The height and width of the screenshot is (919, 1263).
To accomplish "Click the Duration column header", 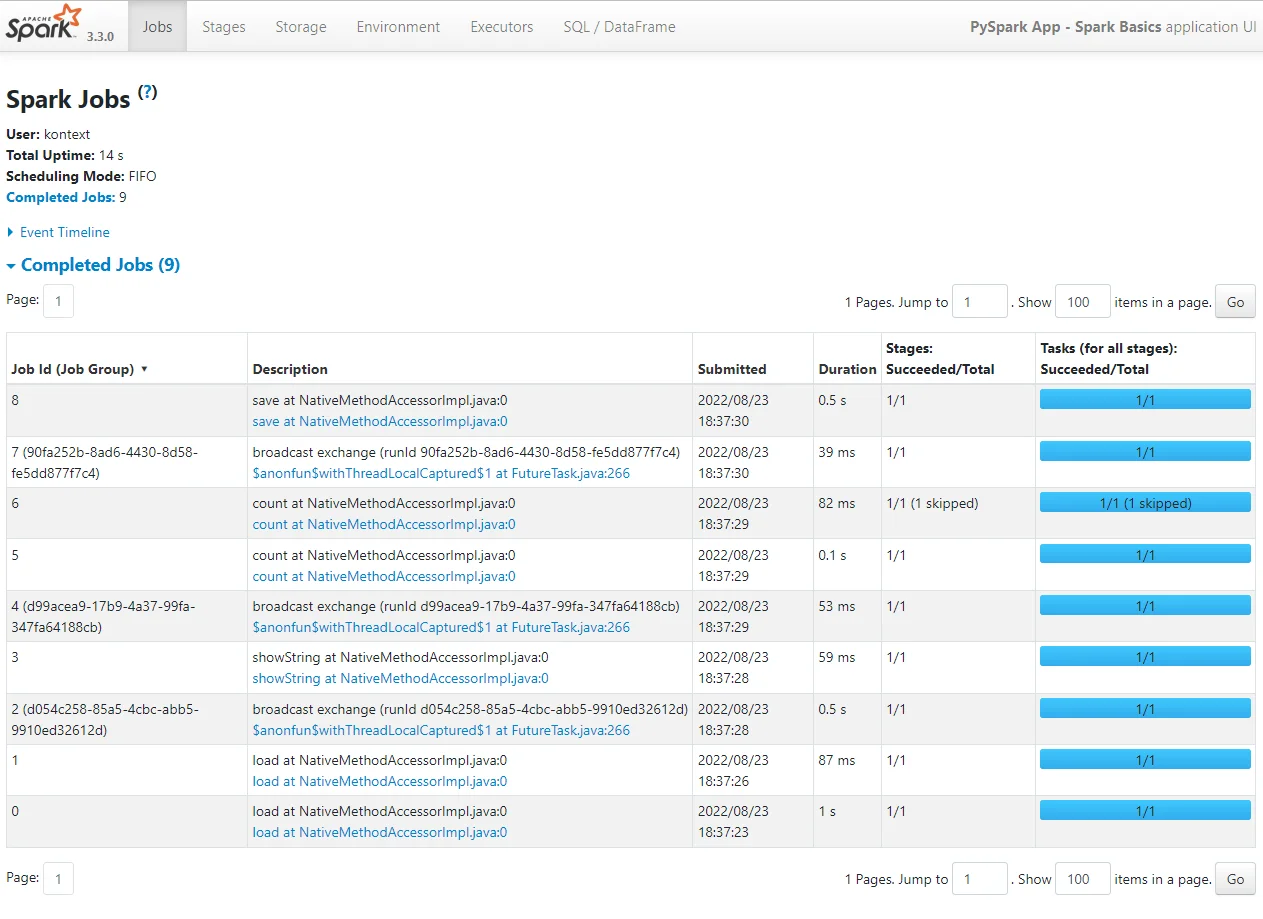I will [847, 369].
